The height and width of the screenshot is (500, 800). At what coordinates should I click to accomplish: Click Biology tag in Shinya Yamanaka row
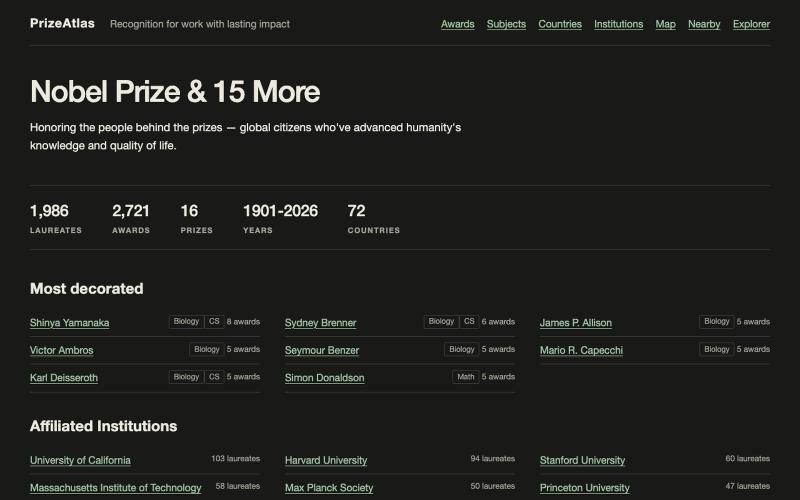click(x=186, y=321)
